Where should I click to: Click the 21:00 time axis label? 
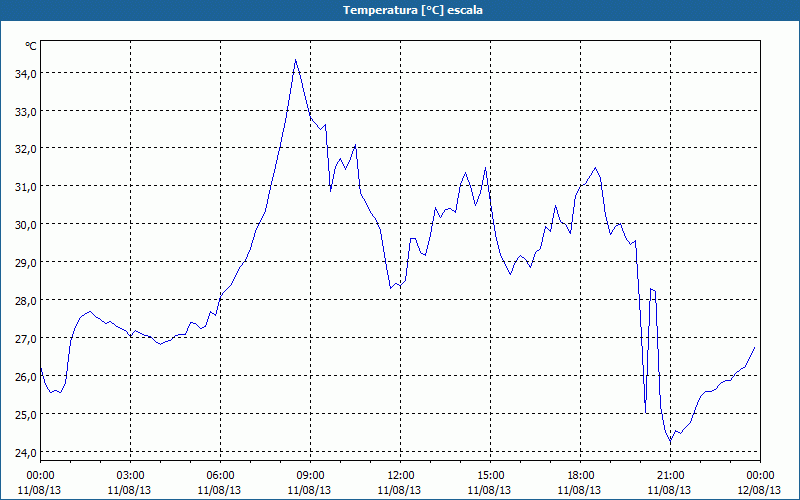[x=670, y=476]
